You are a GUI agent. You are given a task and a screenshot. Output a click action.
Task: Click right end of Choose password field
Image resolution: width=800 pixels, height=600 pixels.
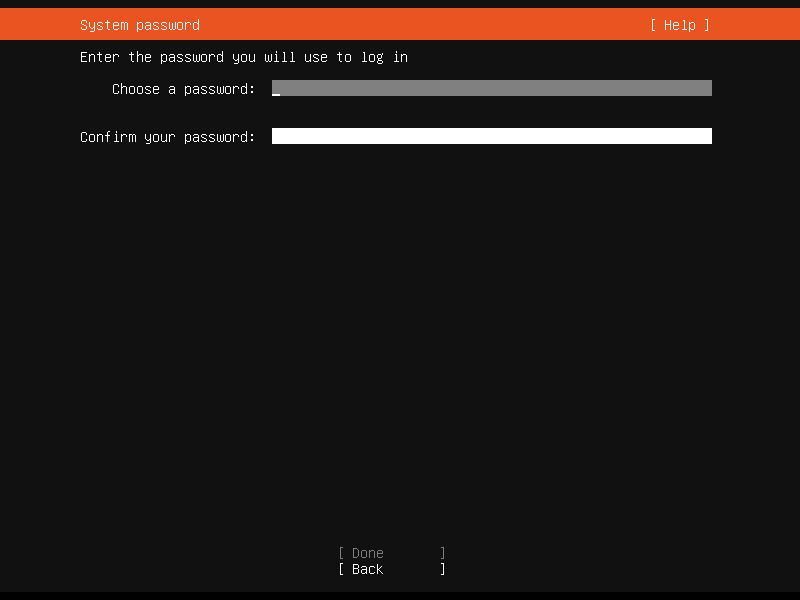click(x=705, y=88)
